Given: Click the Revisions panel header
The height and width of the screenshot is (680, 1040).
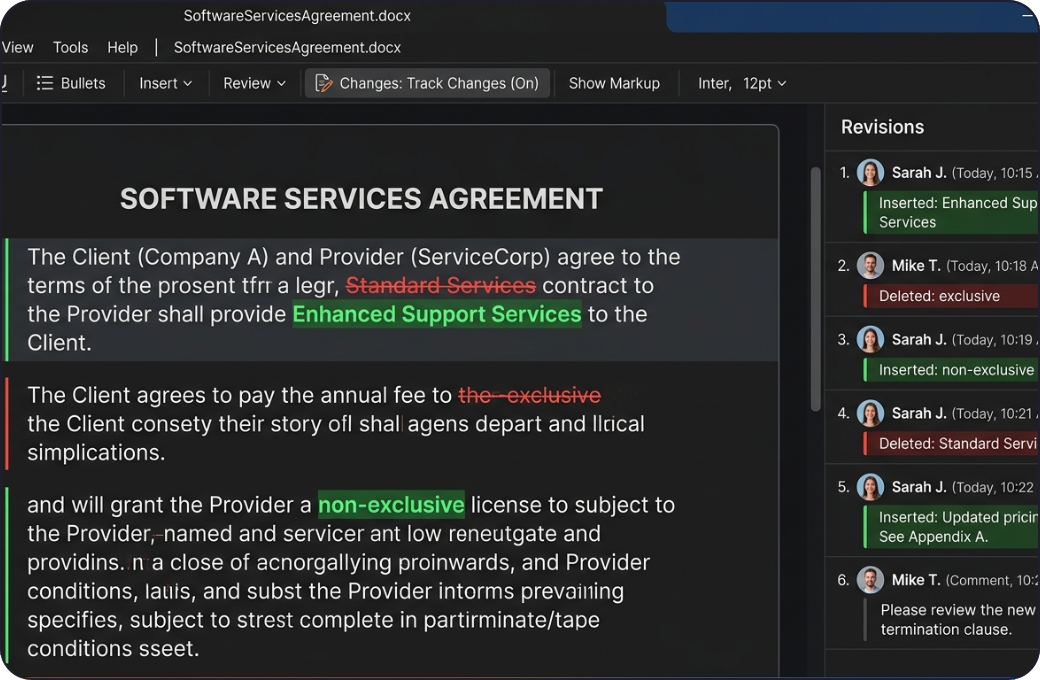Looking at the screenshot, I should 883,127.
